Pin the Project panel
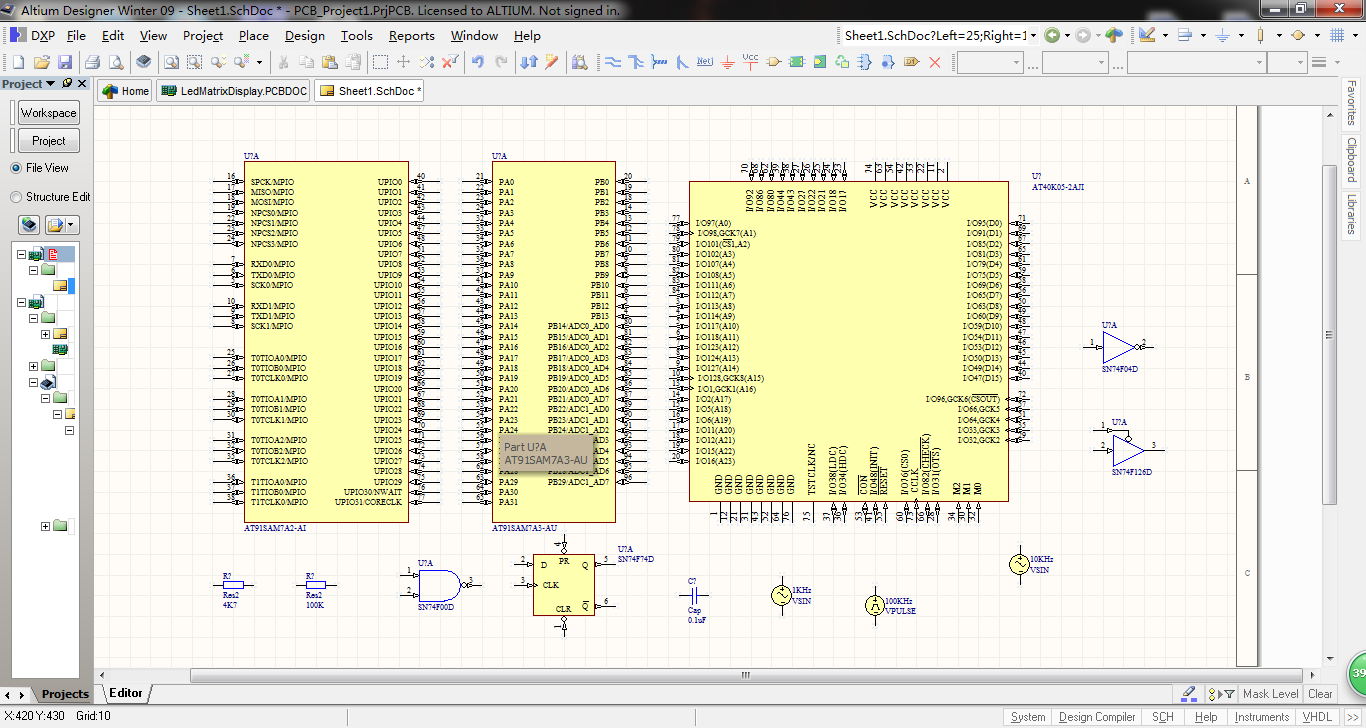The height and width of the screenshot is (728, 1366). (67, 84)
